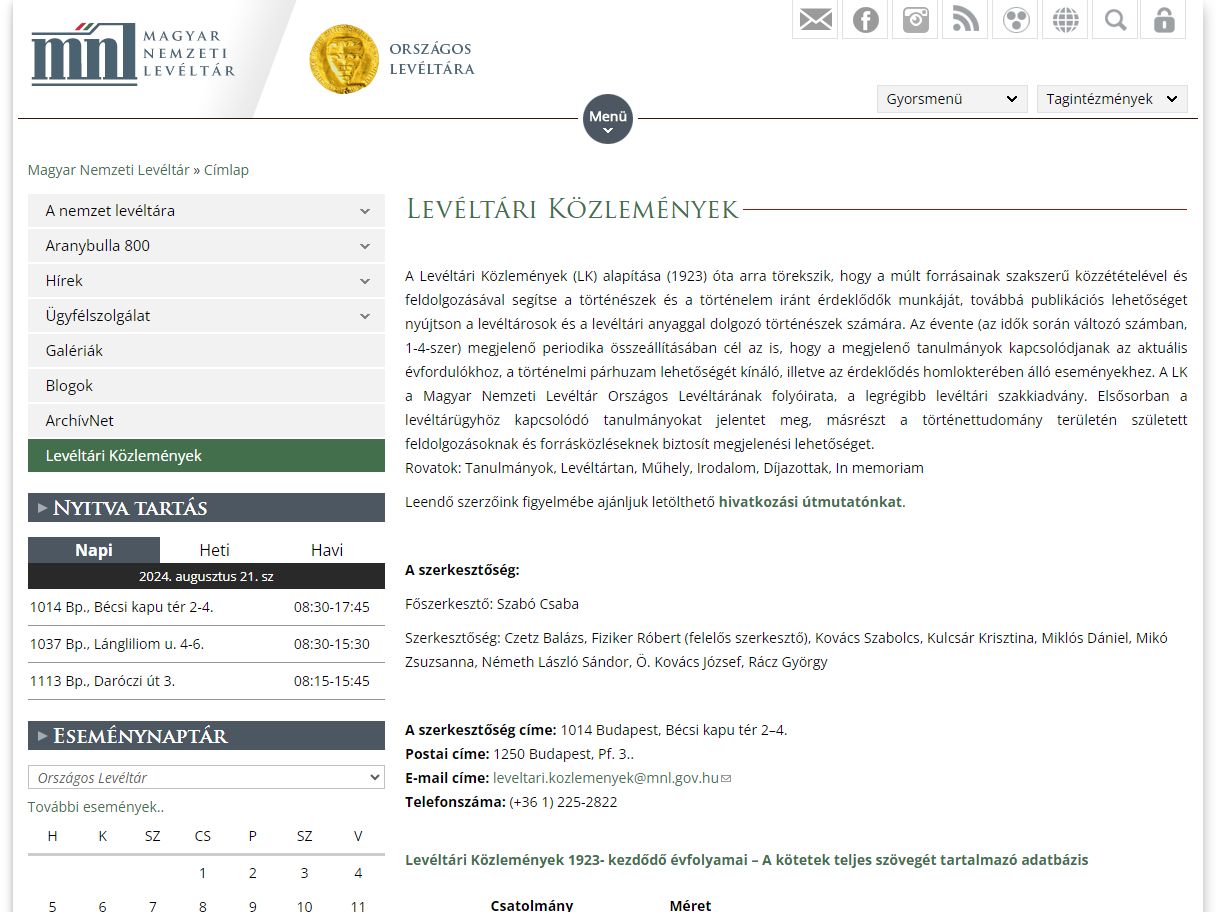
Task: Click the padlock login icon
Action: pos(1164,19)
